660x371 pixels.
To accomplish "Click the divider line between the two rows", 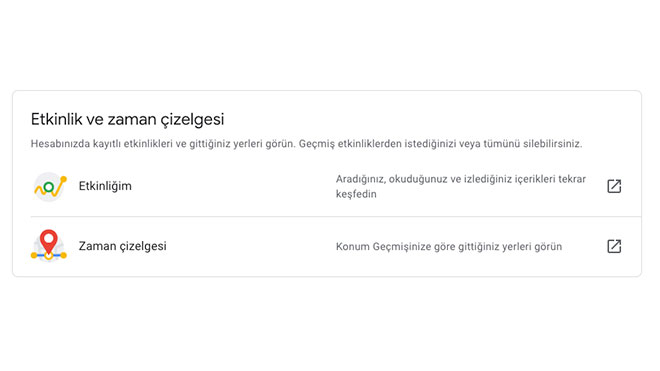I will click(x=336, y=217).
